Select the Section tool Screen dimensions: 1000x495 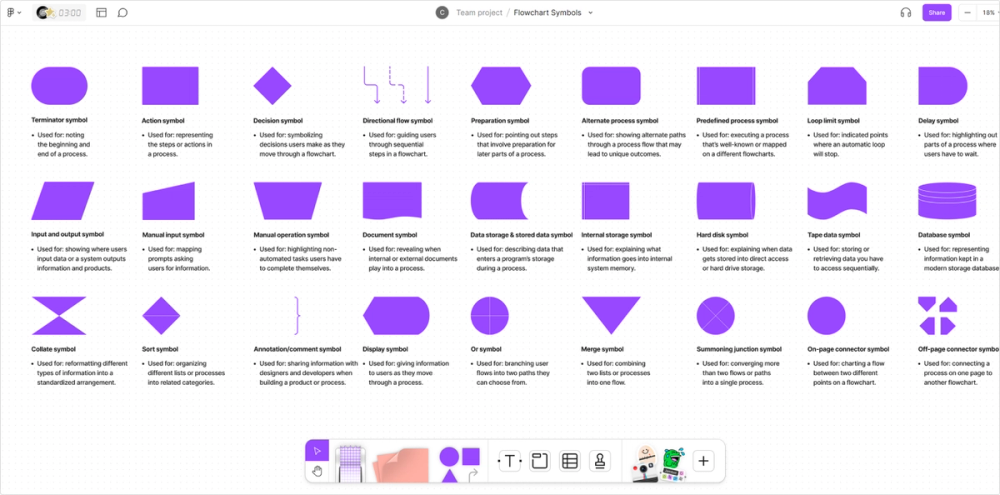click(540, 461)
